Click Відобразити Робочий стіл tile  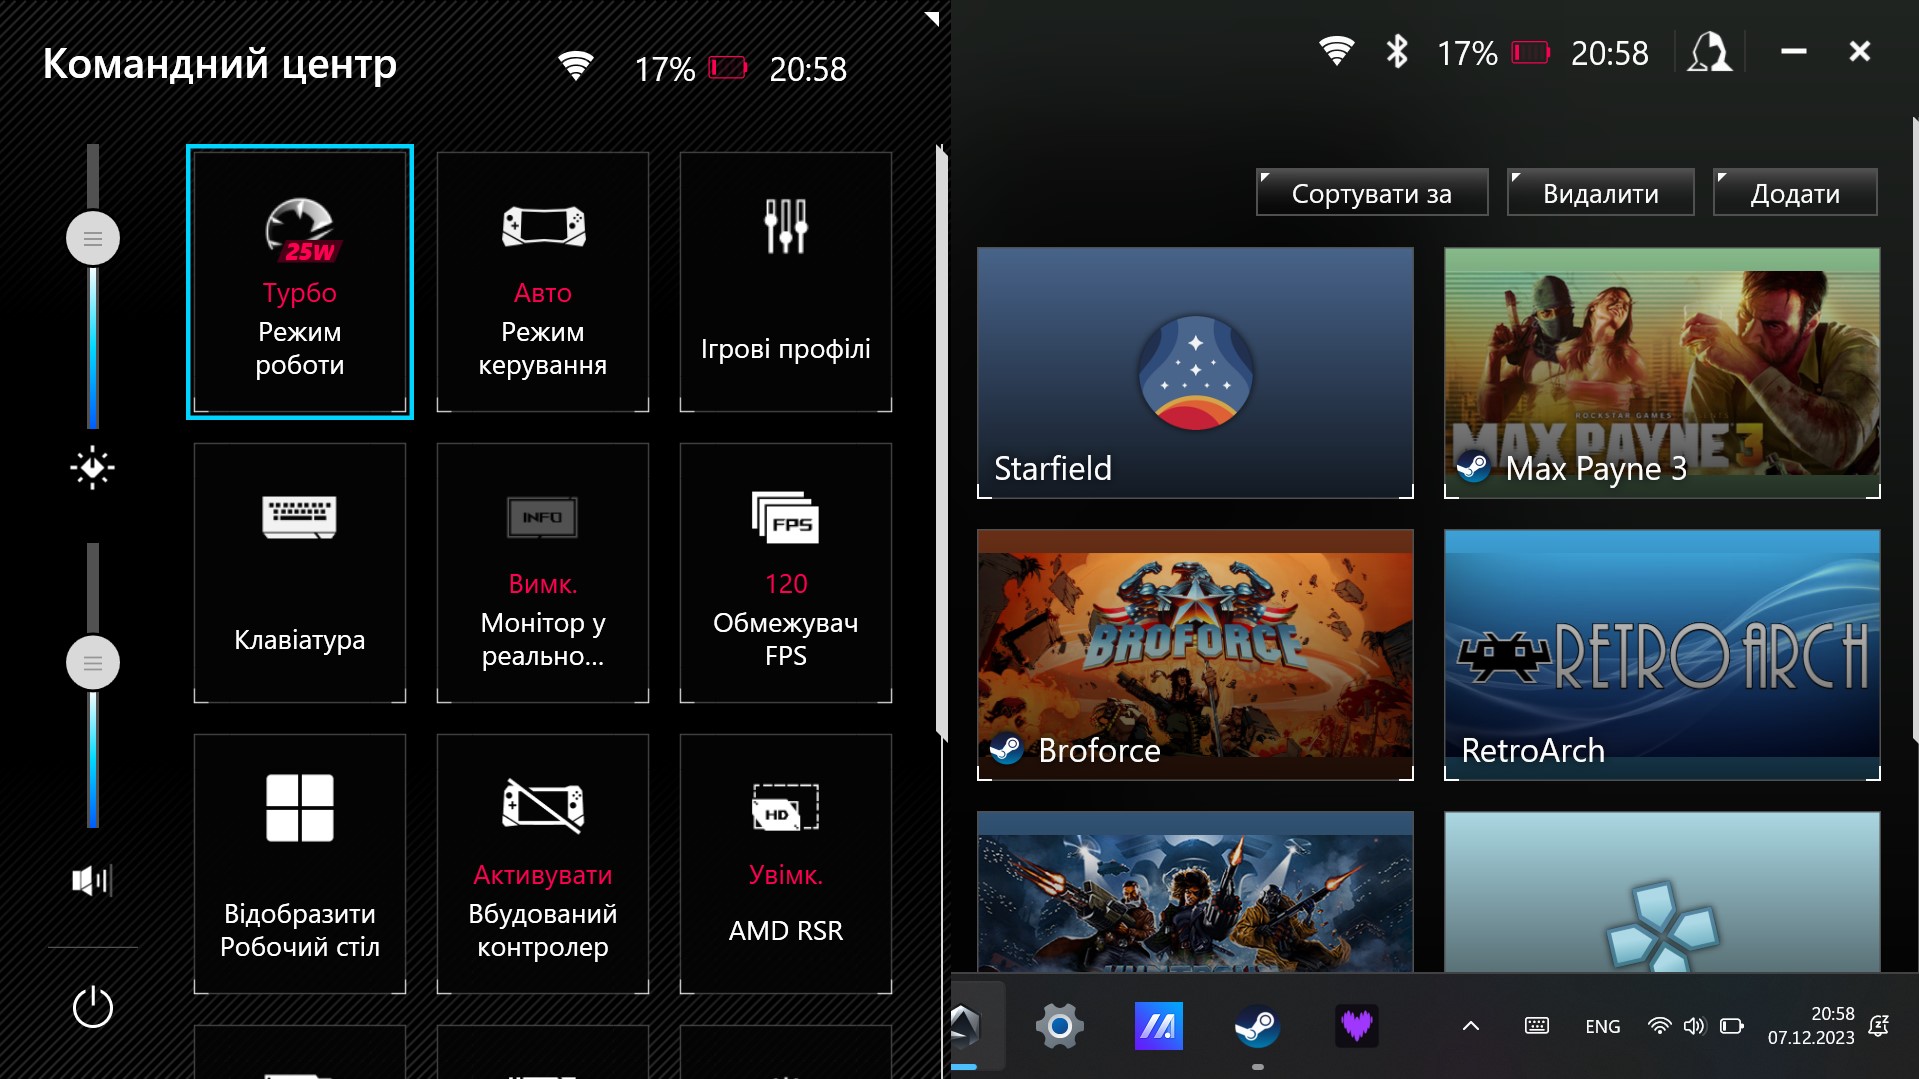click(x=299, y=864)
